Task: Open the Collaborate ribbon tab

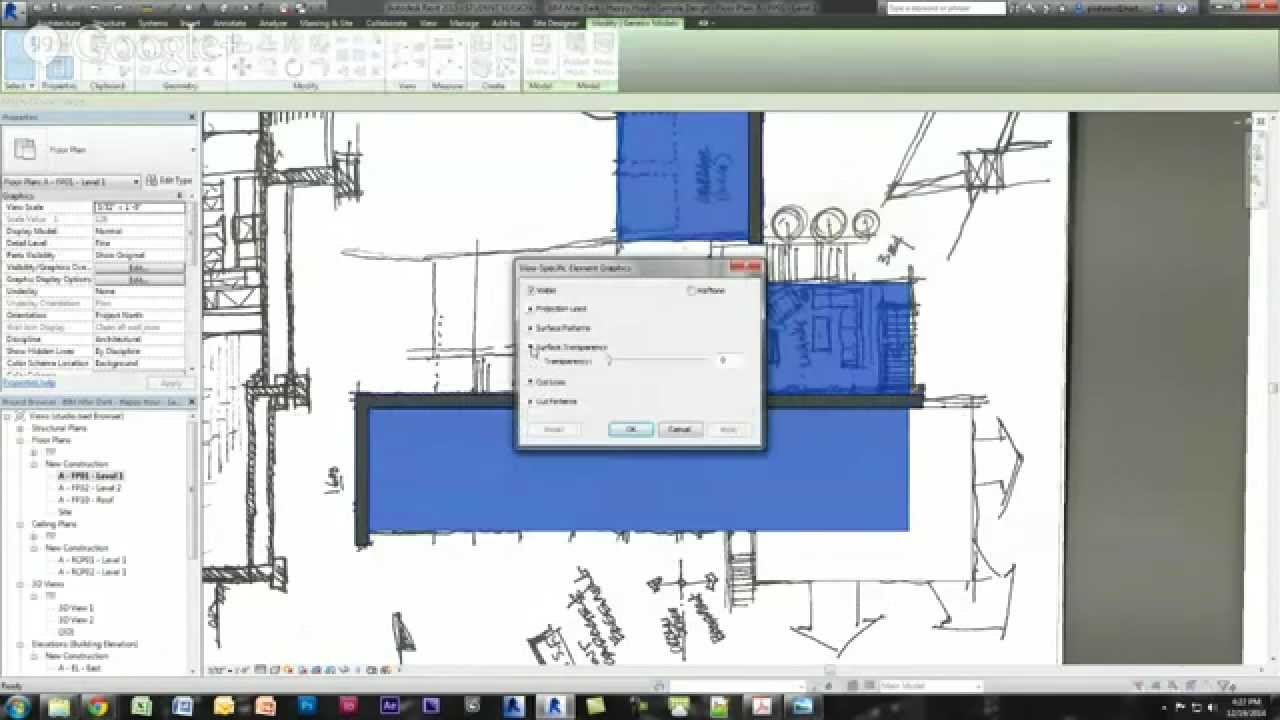Action: 387,22
